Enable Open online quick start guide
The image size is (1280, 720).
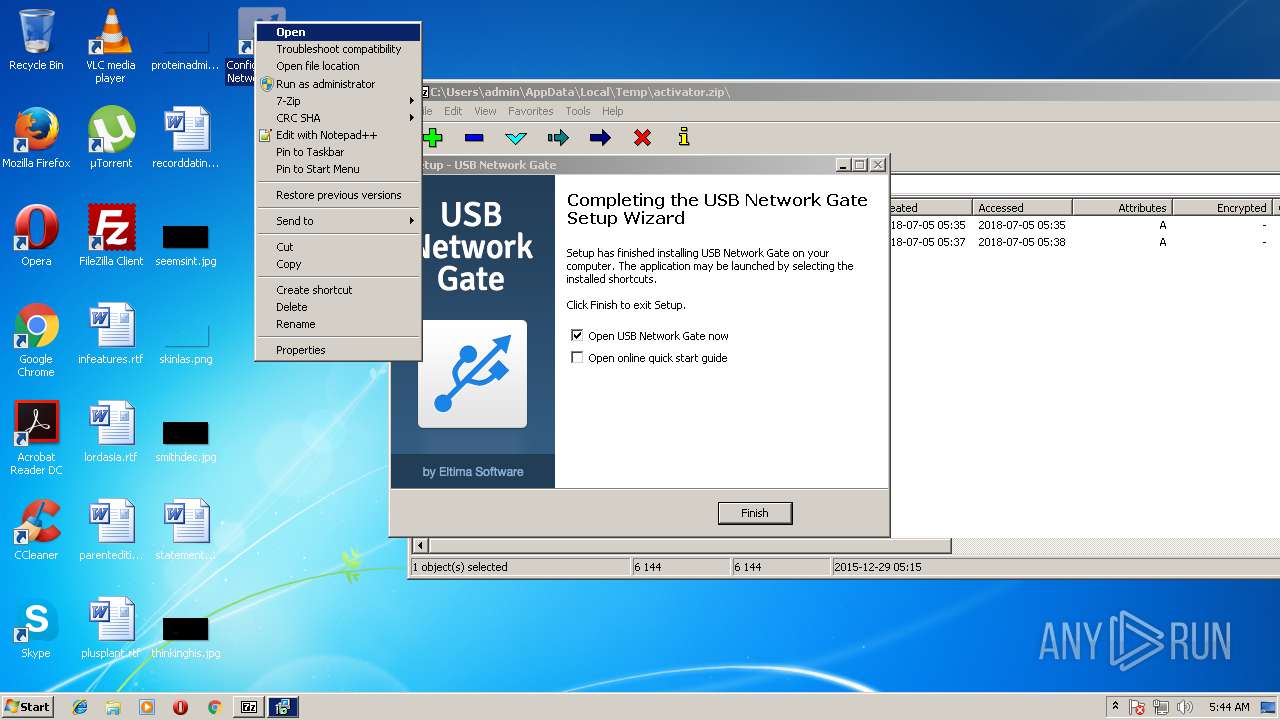pyautogui.click(x=577, y=358)
